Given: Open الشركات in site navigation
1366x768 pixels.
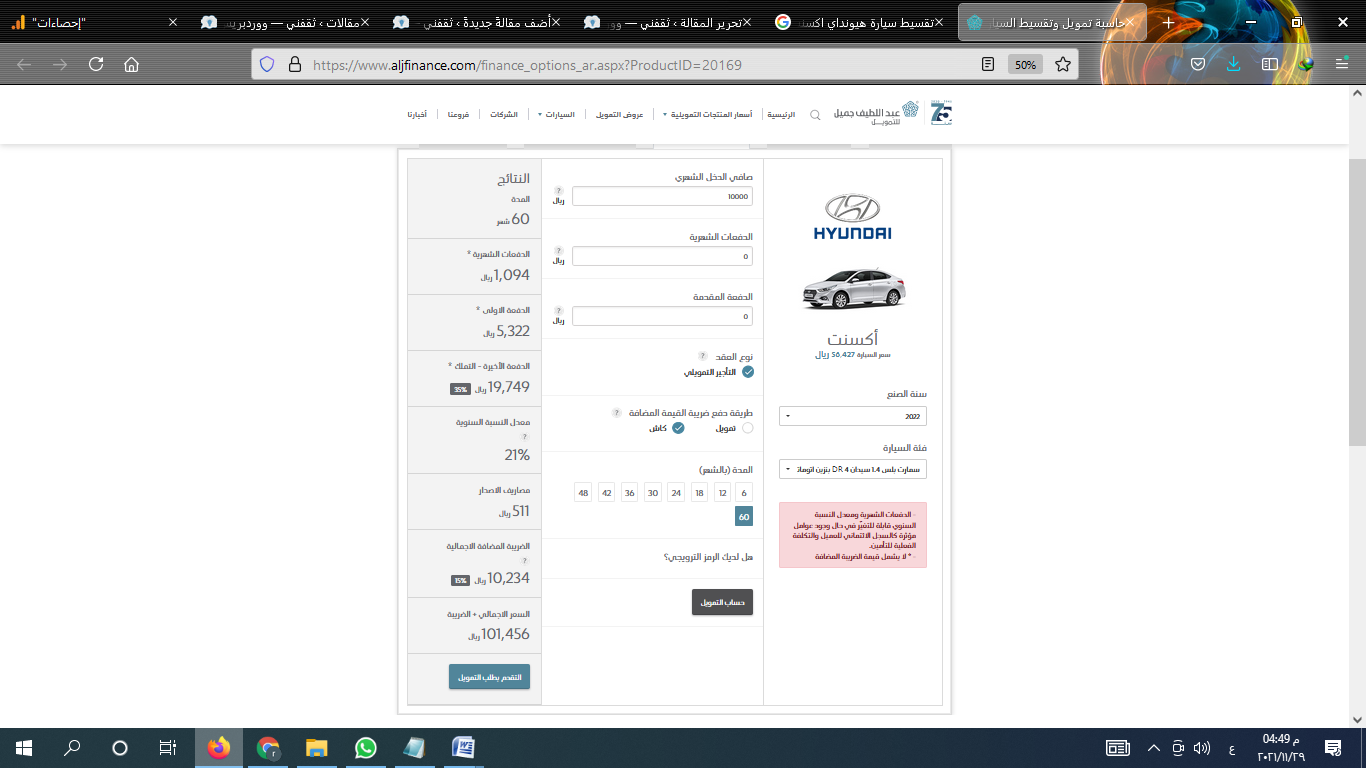Looking at the screenshot, I should click(504, 114).
